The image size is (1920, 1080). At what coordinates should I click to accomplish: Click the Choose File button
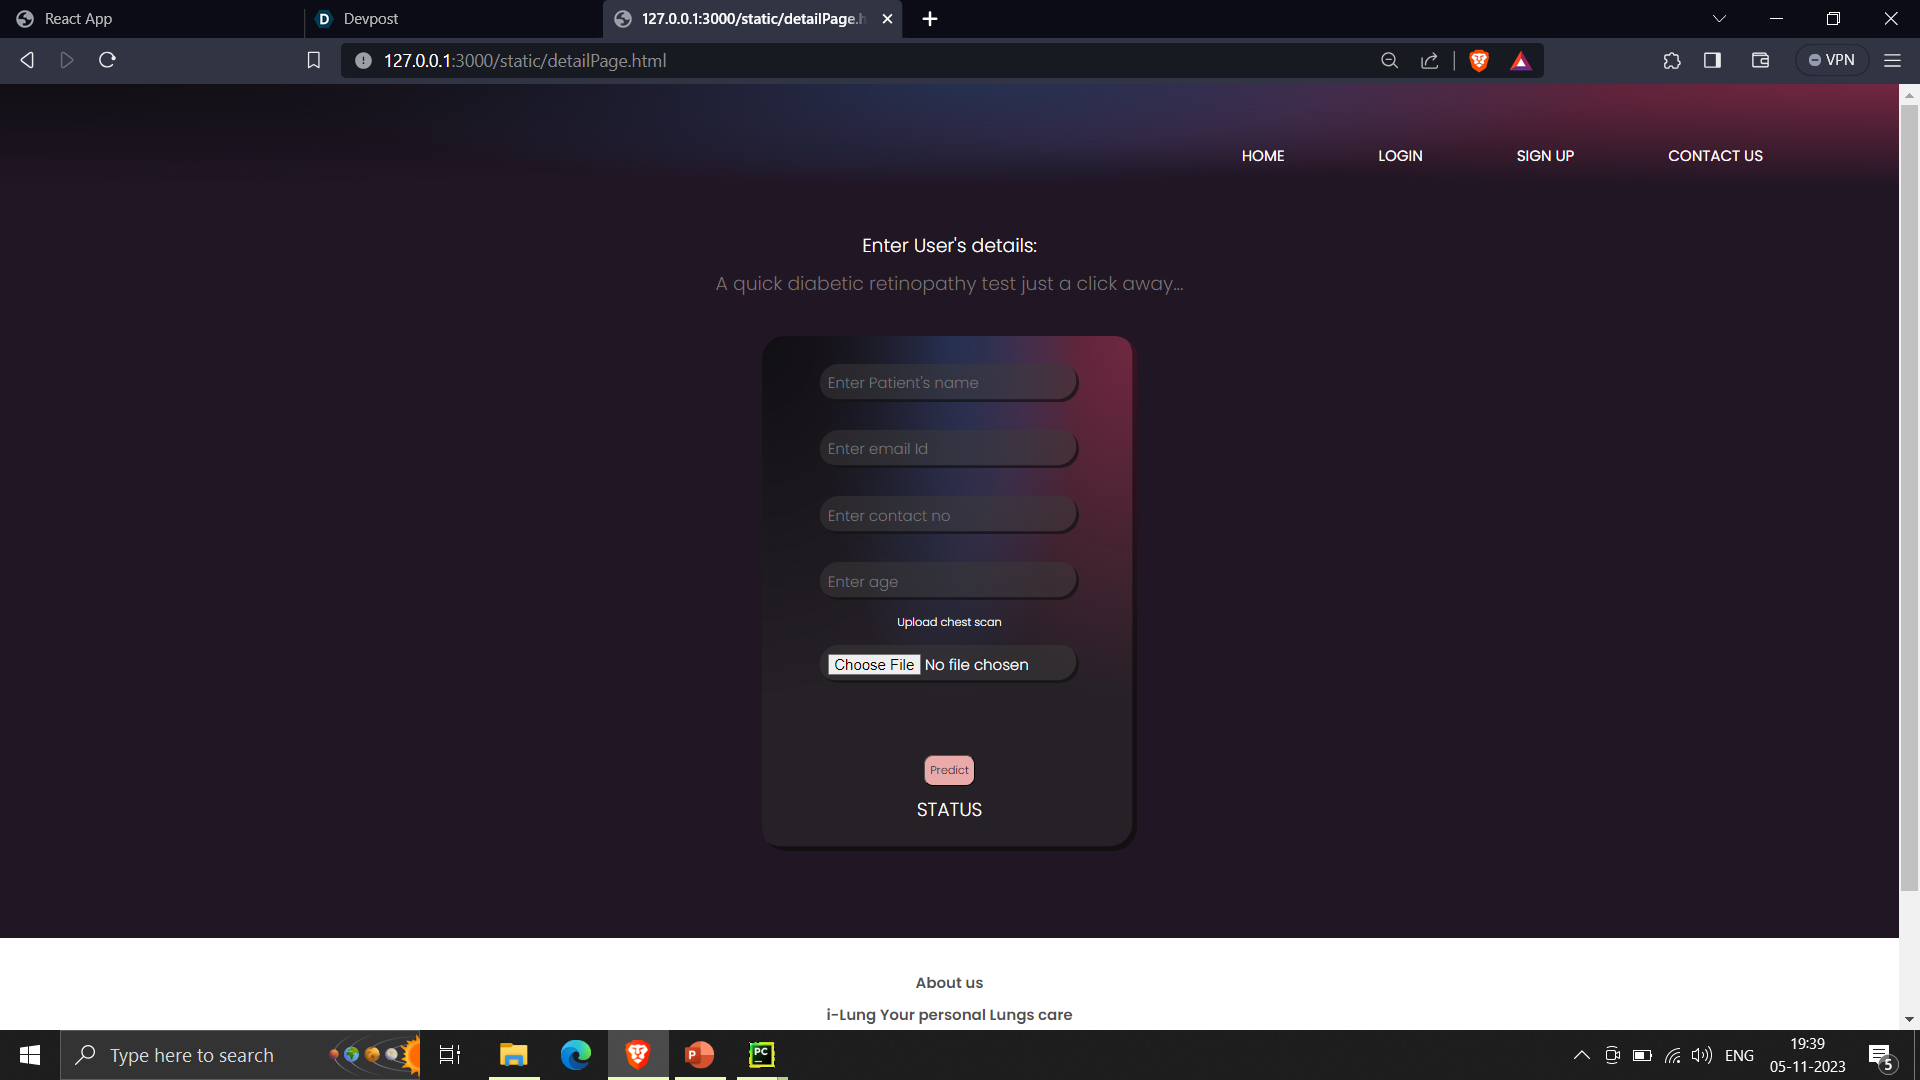pyautogui.click(x=874, y=665)
